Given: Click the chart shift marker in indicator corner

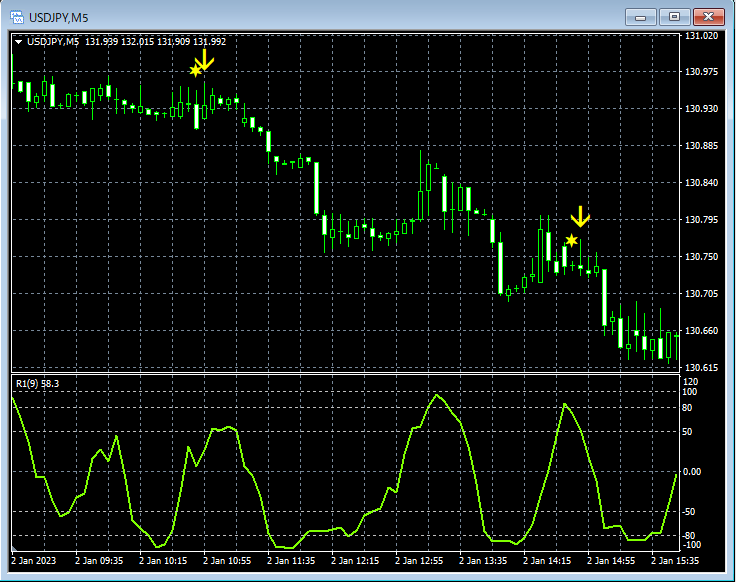Looking at the screenshot, I should point(15,548).
